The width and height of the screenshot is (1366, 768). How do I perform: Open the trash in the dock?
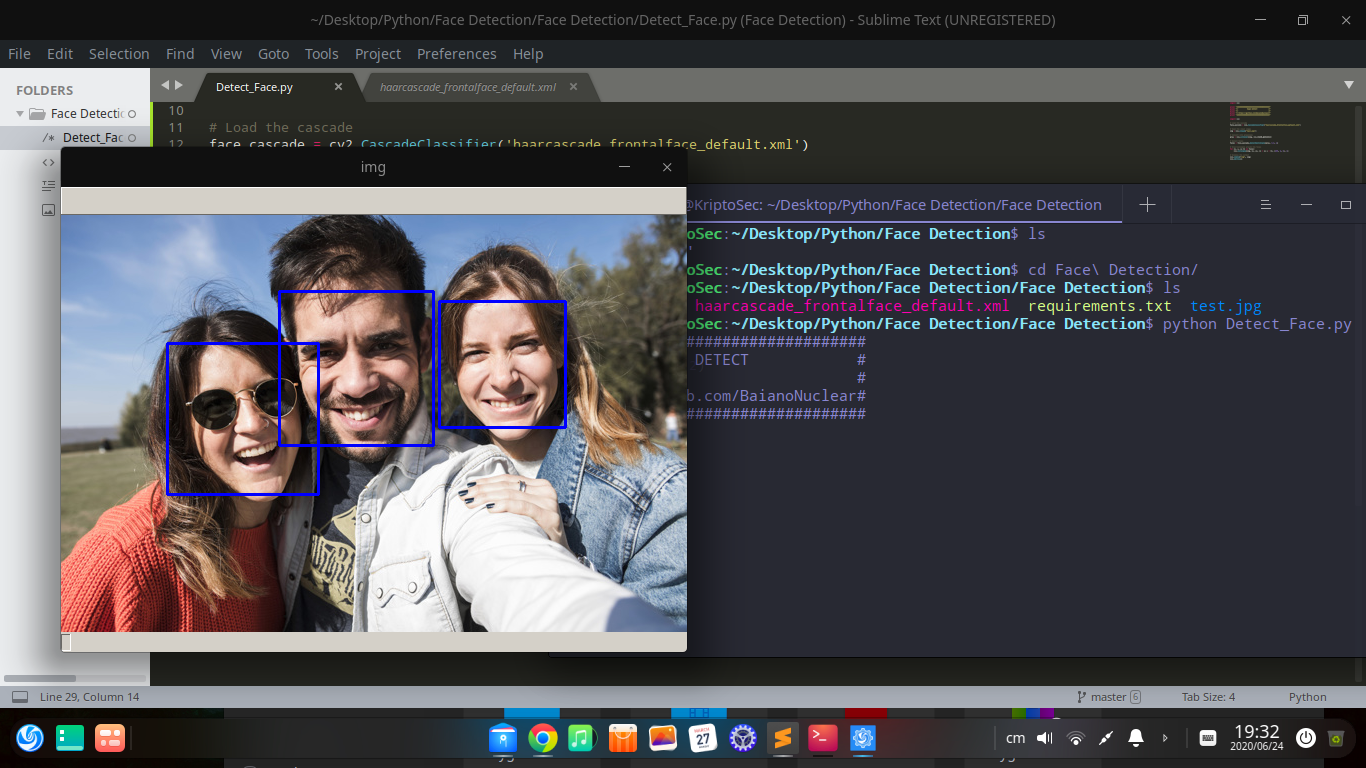pos(1336,738)
